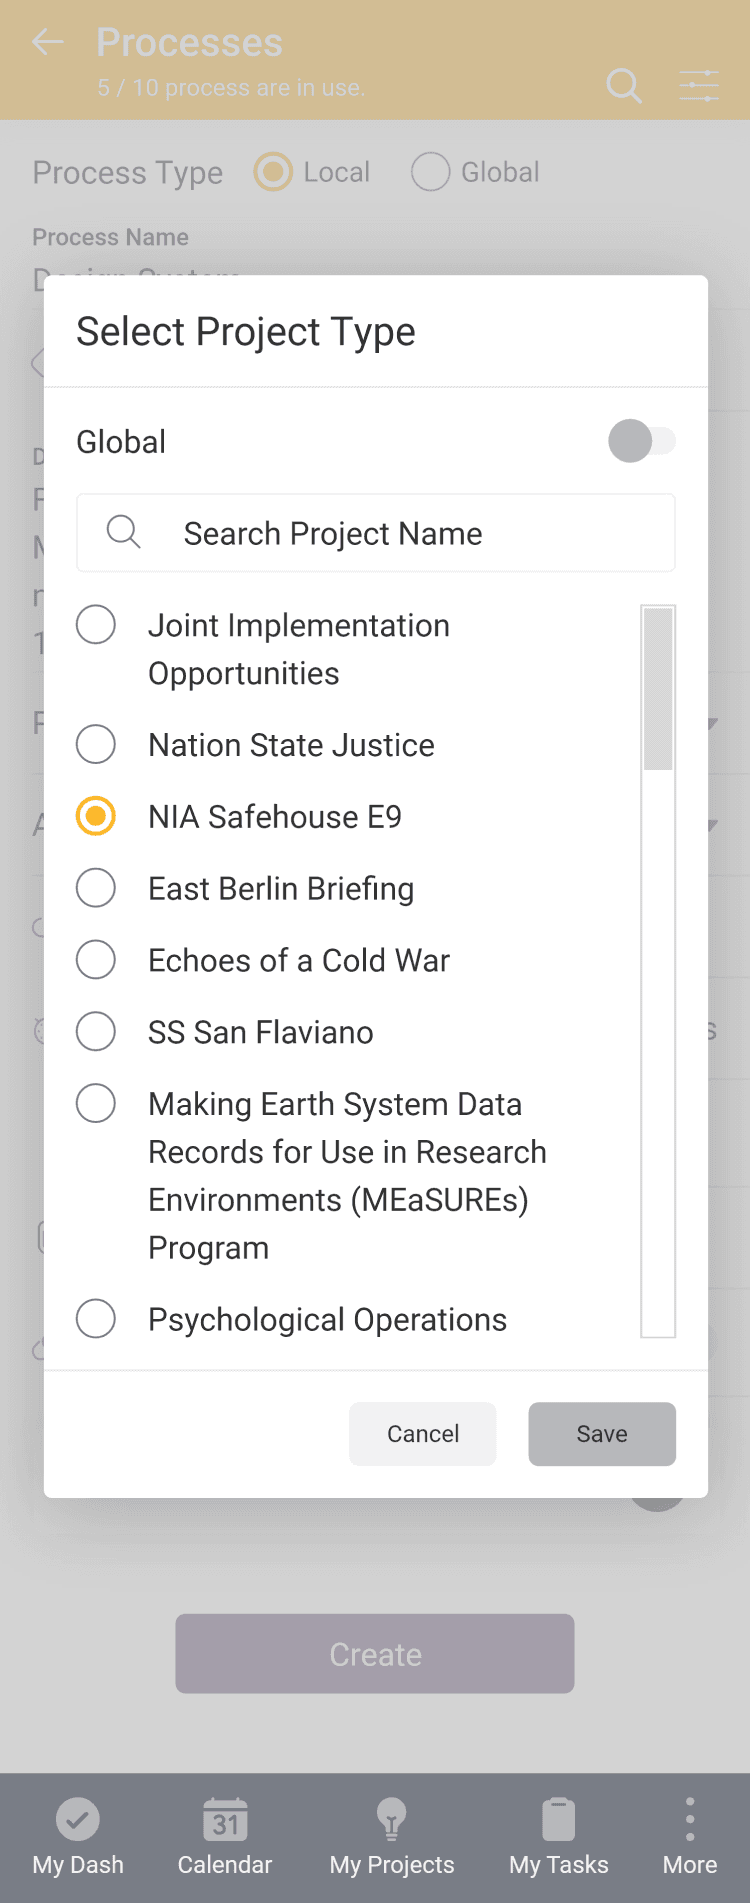Viewport: 750px width, 1903px height.
Task: Open My Projects lightbulb icon
Action: point(391,1820)
